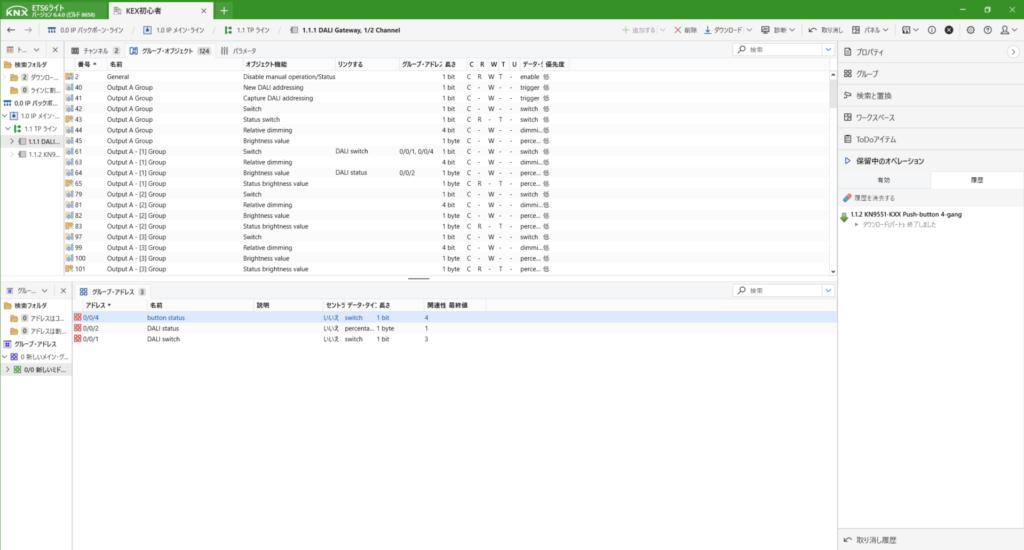Click the settings gear icon in toolbar

(x=971, y=31)
